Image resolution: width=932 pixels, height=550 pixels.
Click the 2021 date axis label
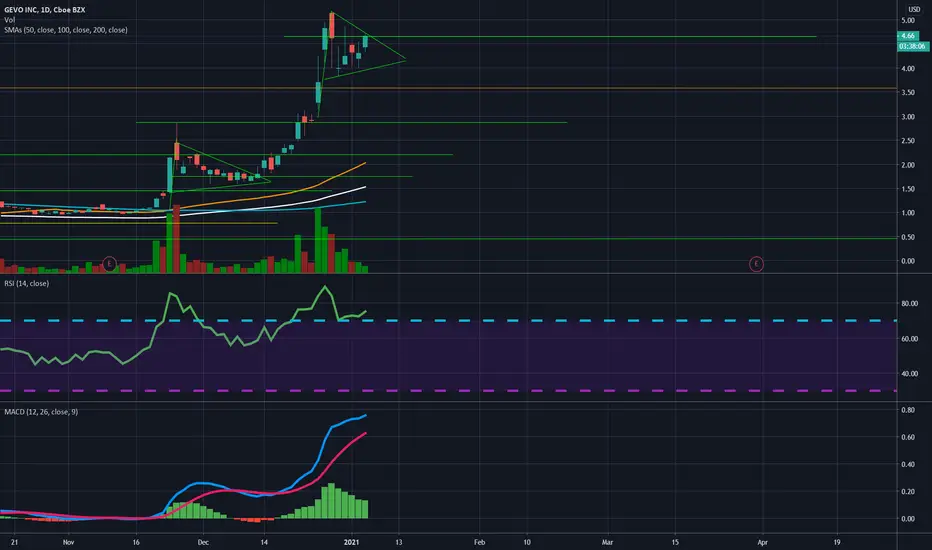352,542
